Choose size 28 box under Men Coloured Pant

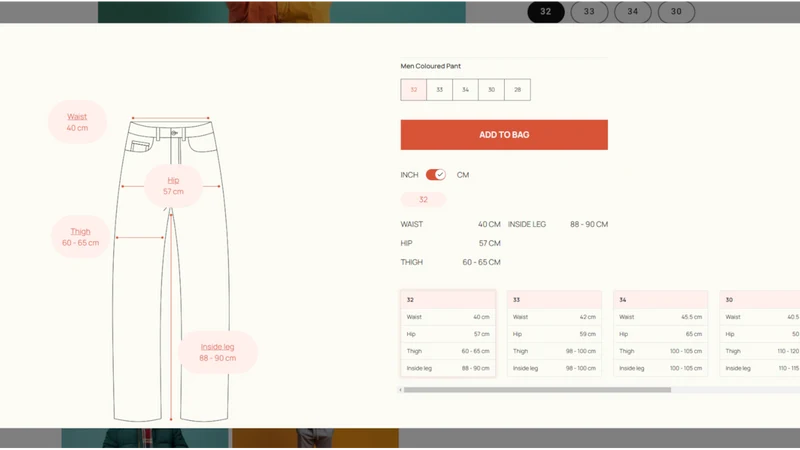click(x=517, y=90)
